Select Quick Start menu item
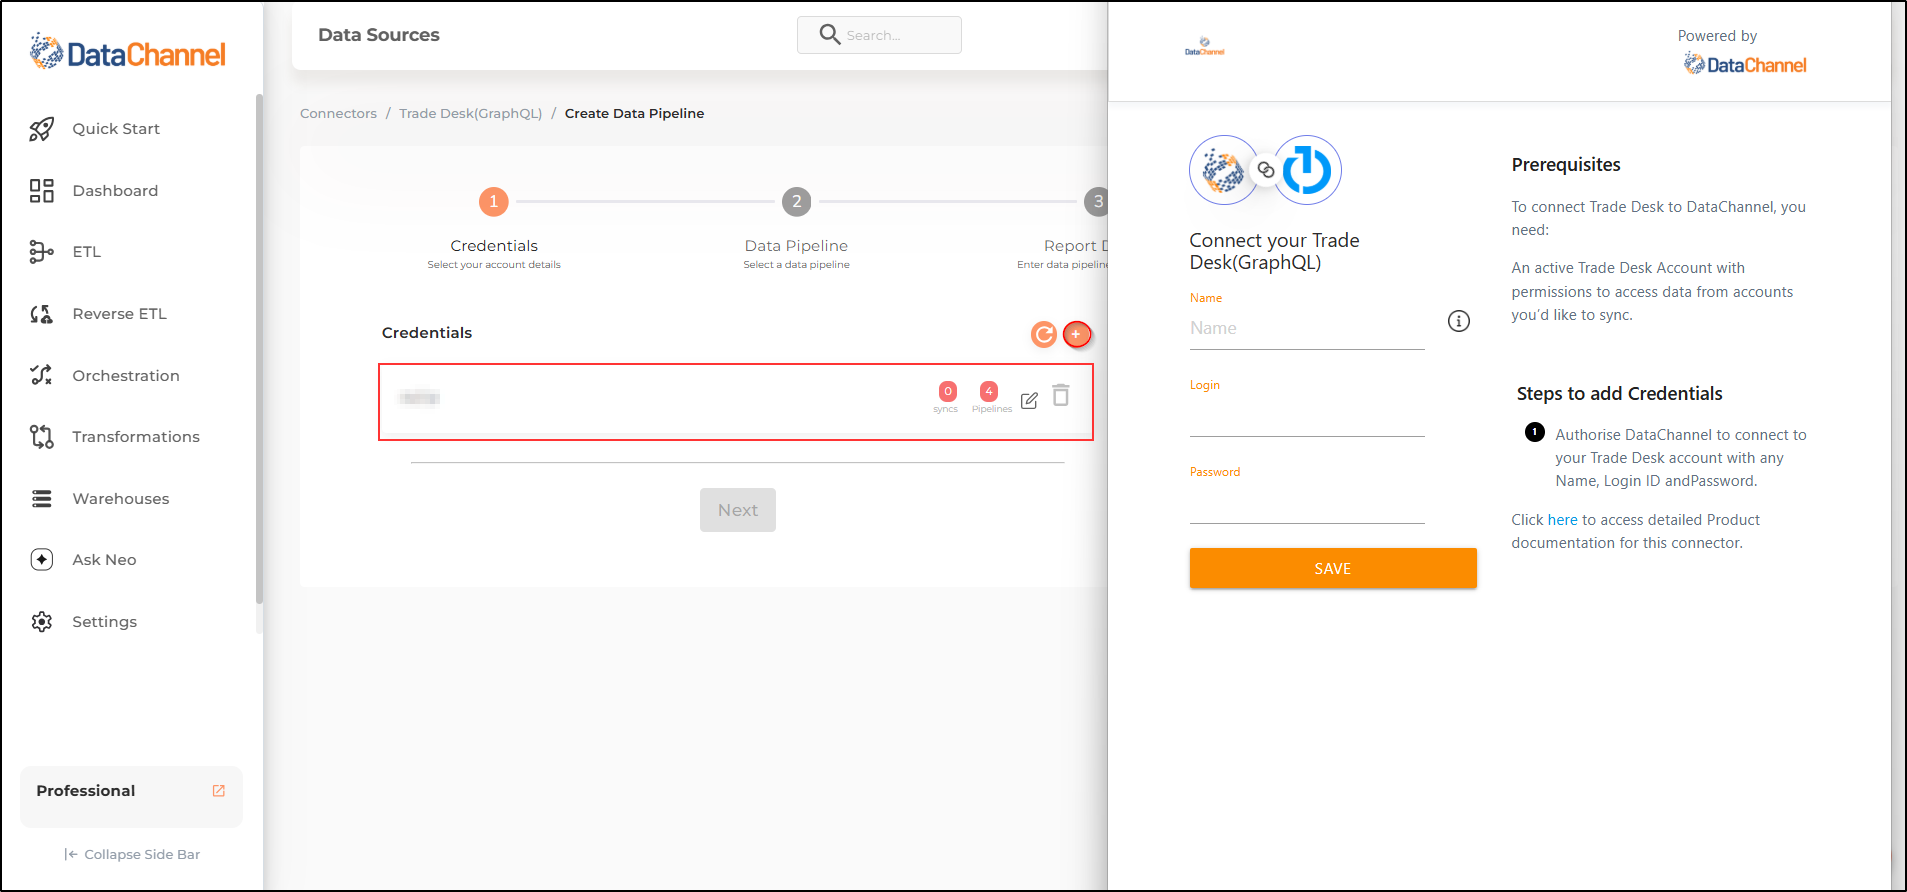Viewport: 1907px width, 892px height. click(116, 129)
